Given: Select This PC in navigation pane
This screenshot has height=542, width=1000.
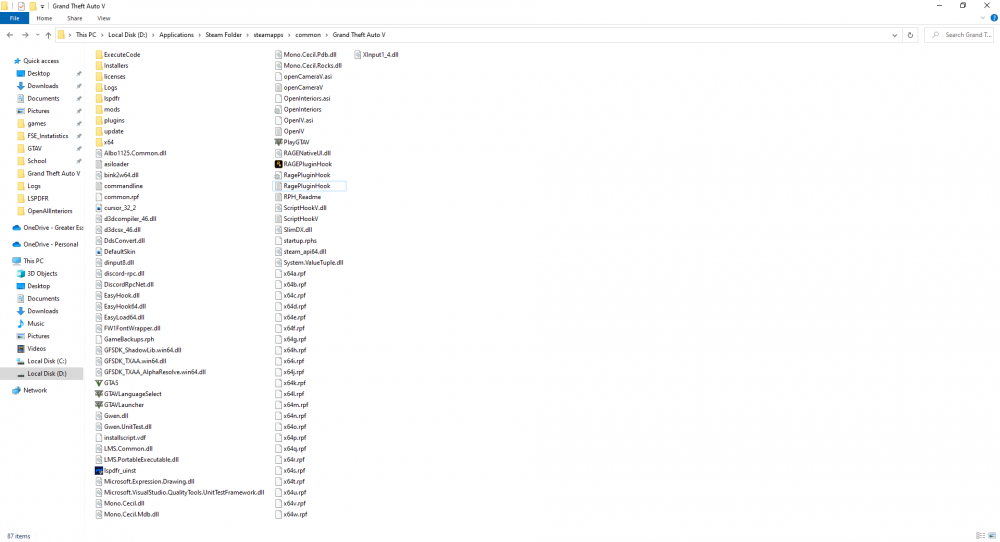Looking at the screenshot, I should point(33,261).
